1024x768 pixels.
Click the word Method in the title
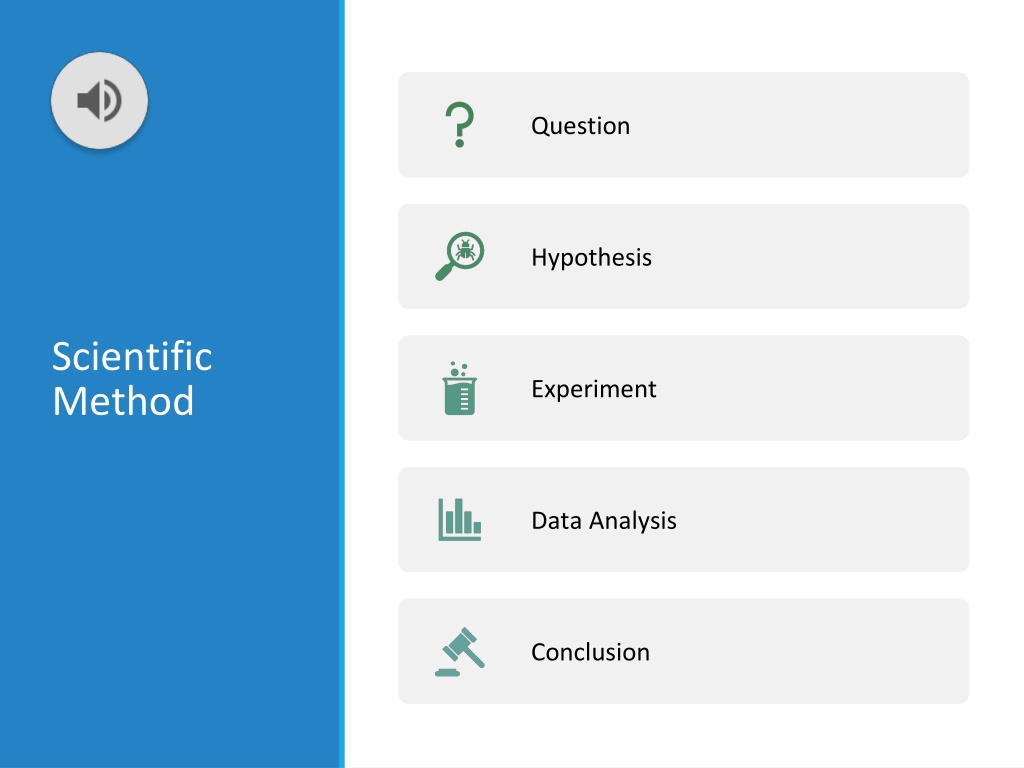click(123, 401)
